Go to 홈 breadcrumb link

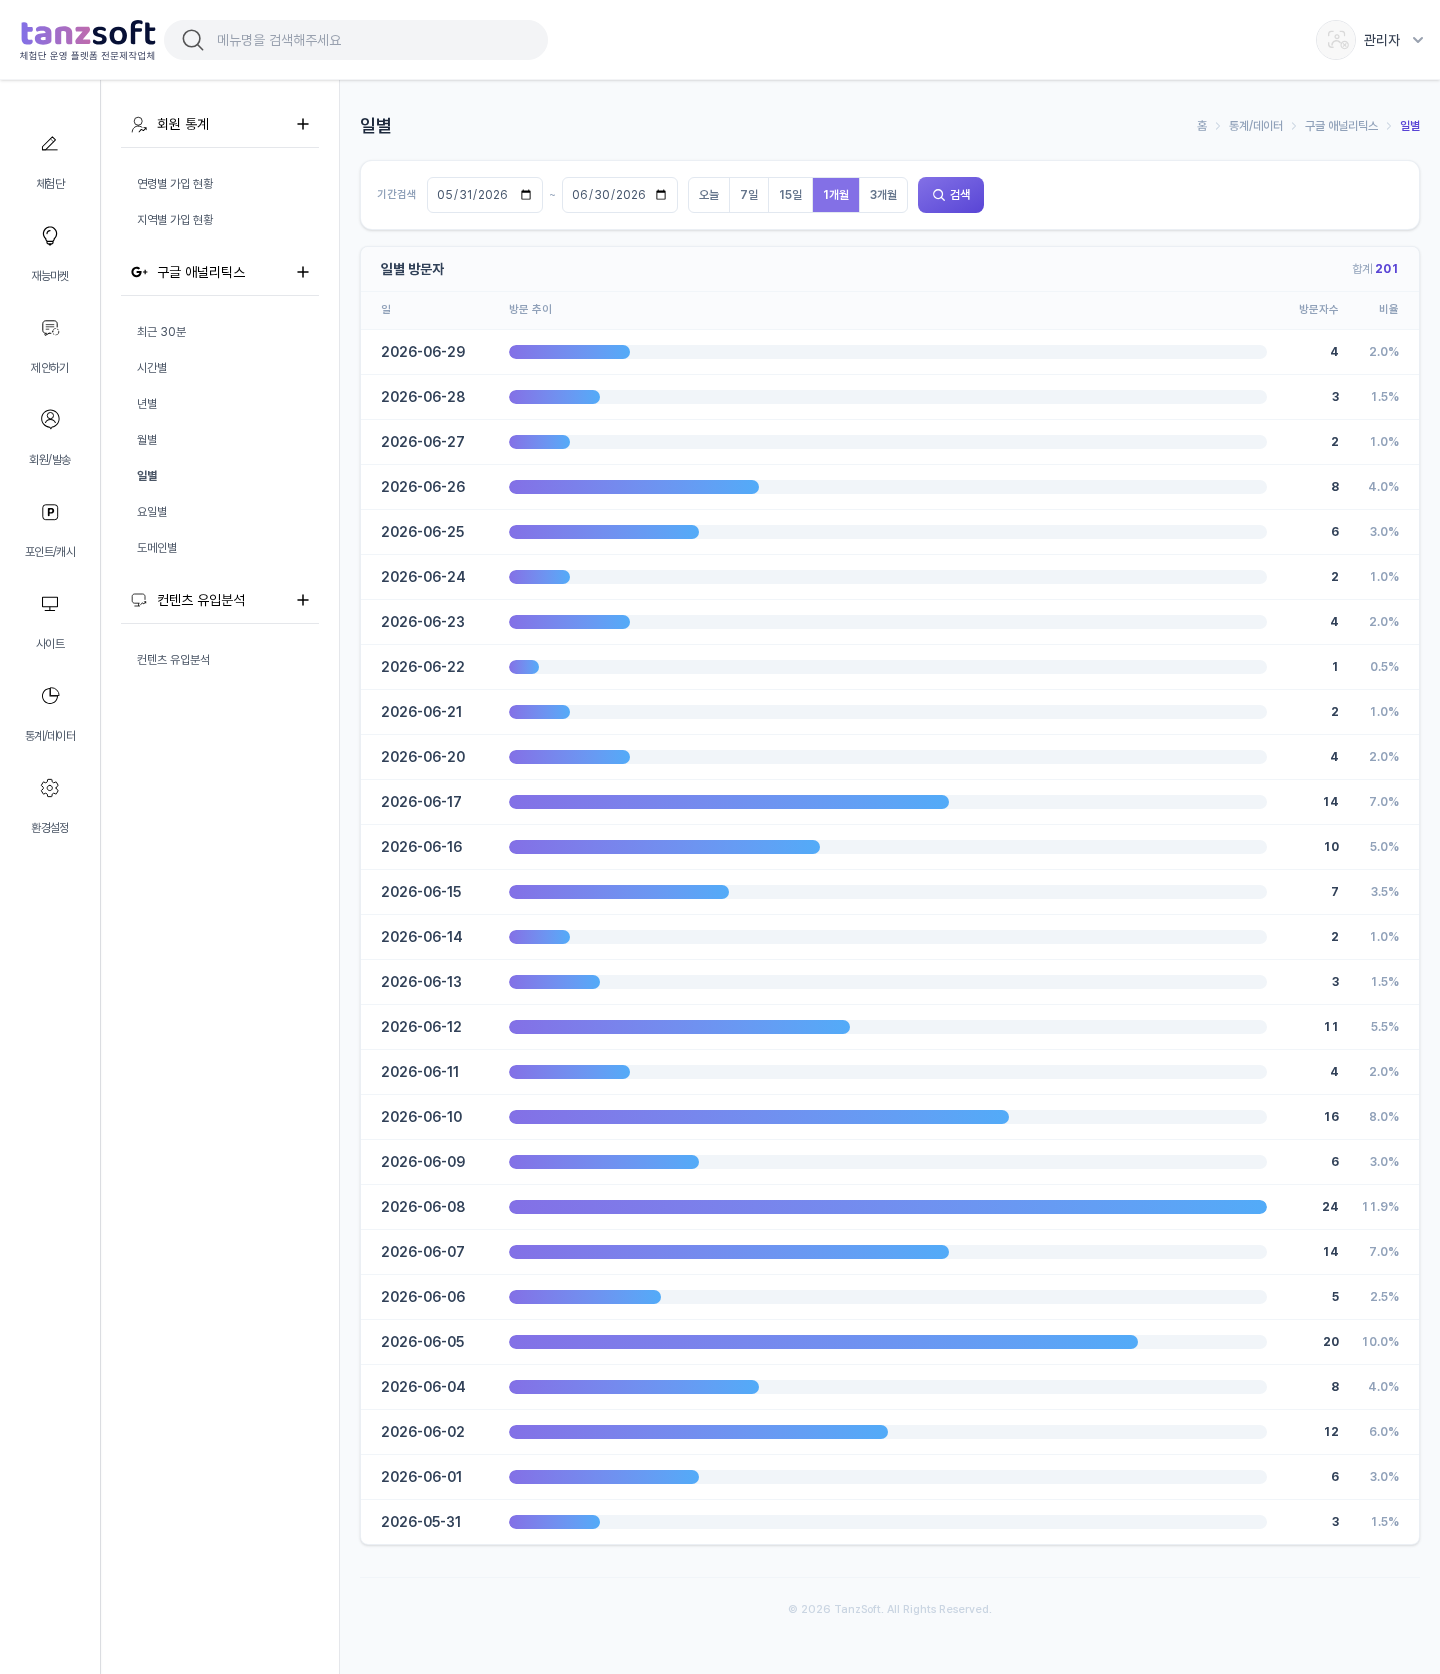click(x=1202, y=126)
